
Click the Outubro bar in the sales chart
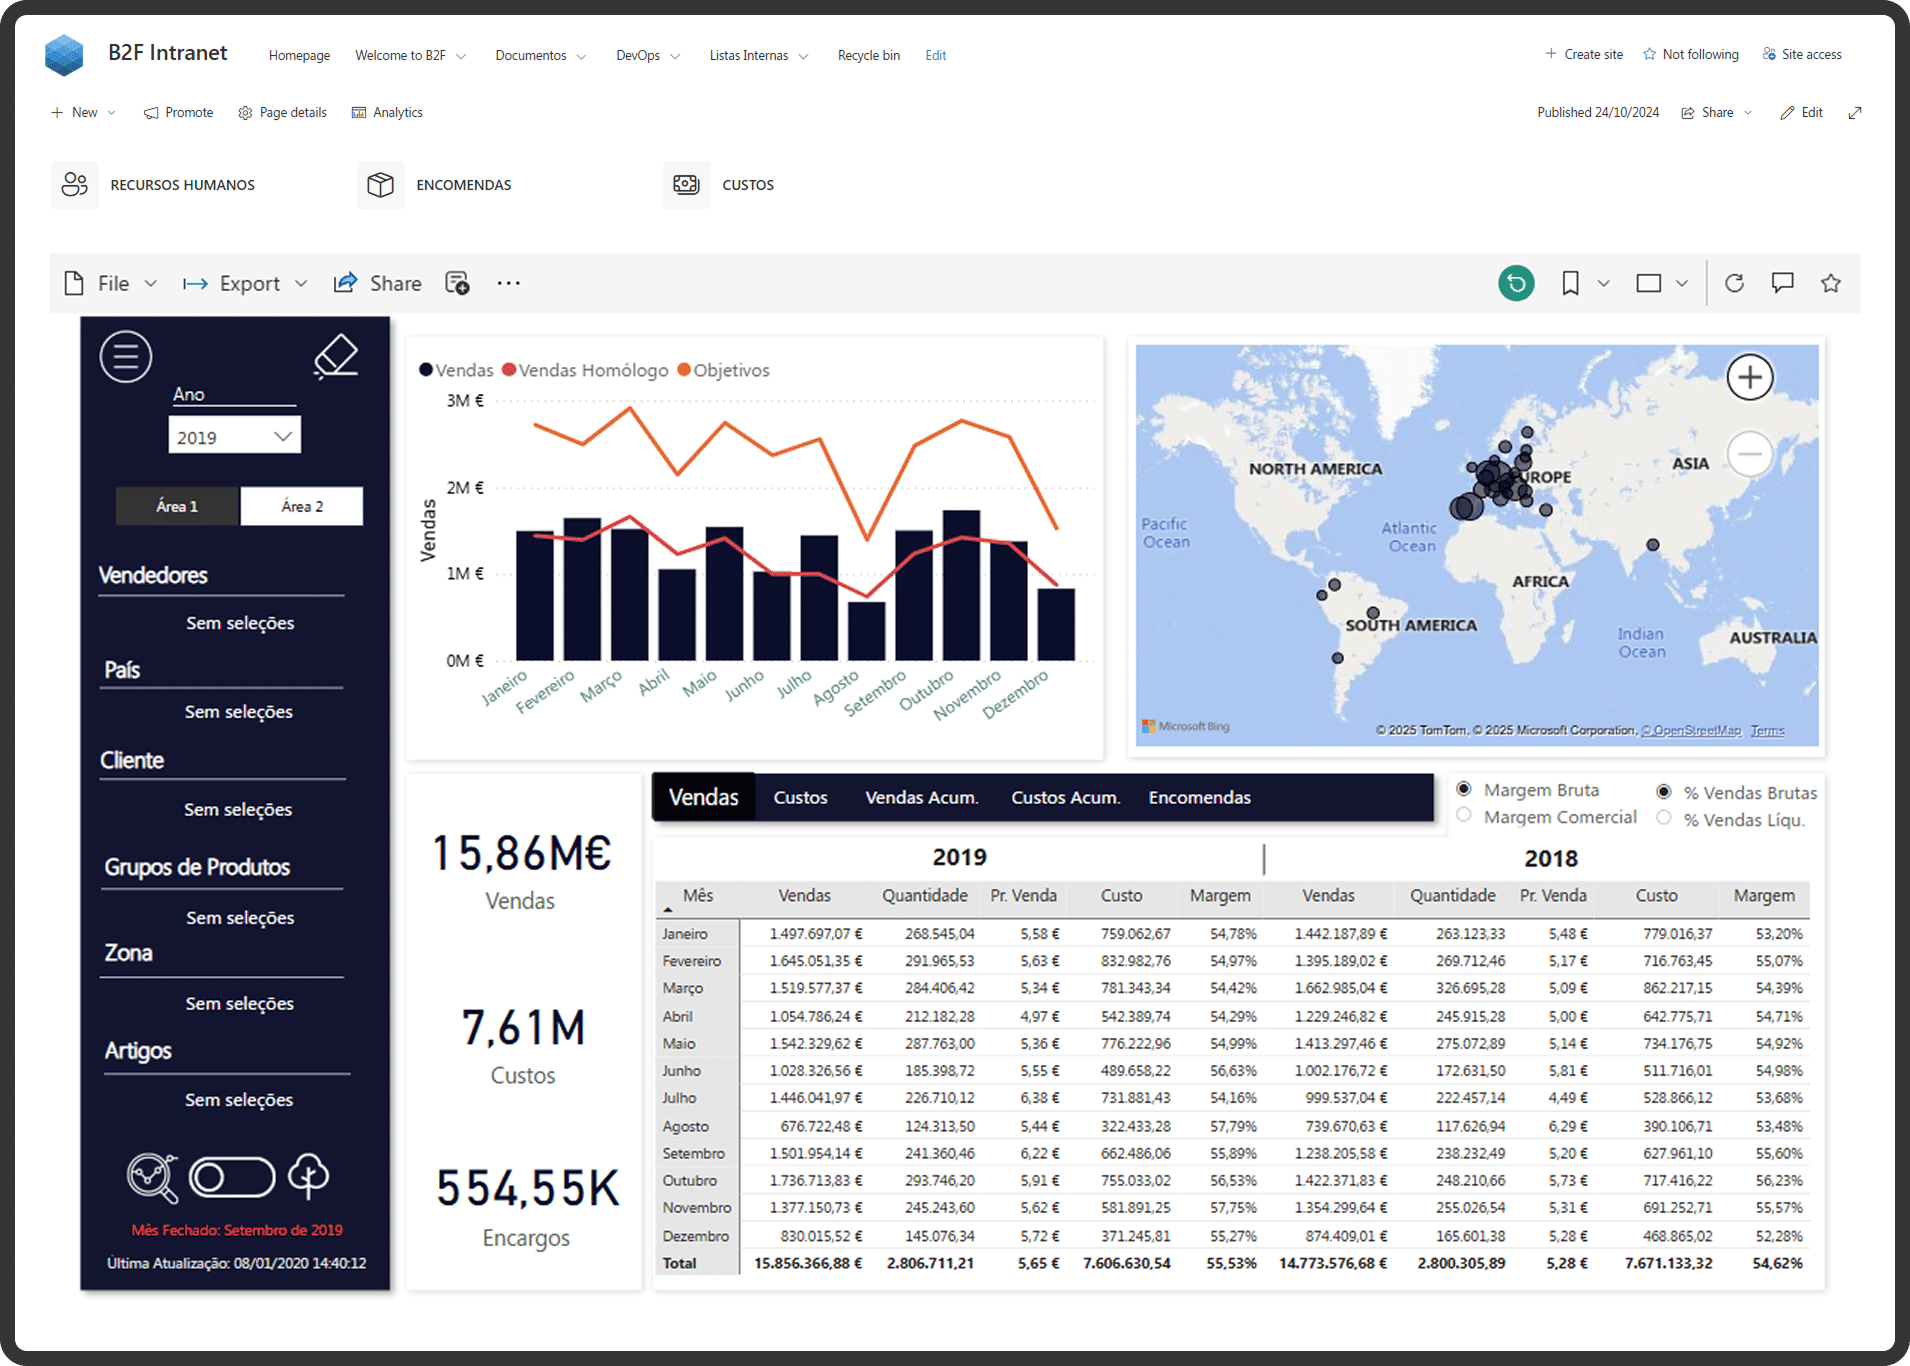(x=961, y=585)
